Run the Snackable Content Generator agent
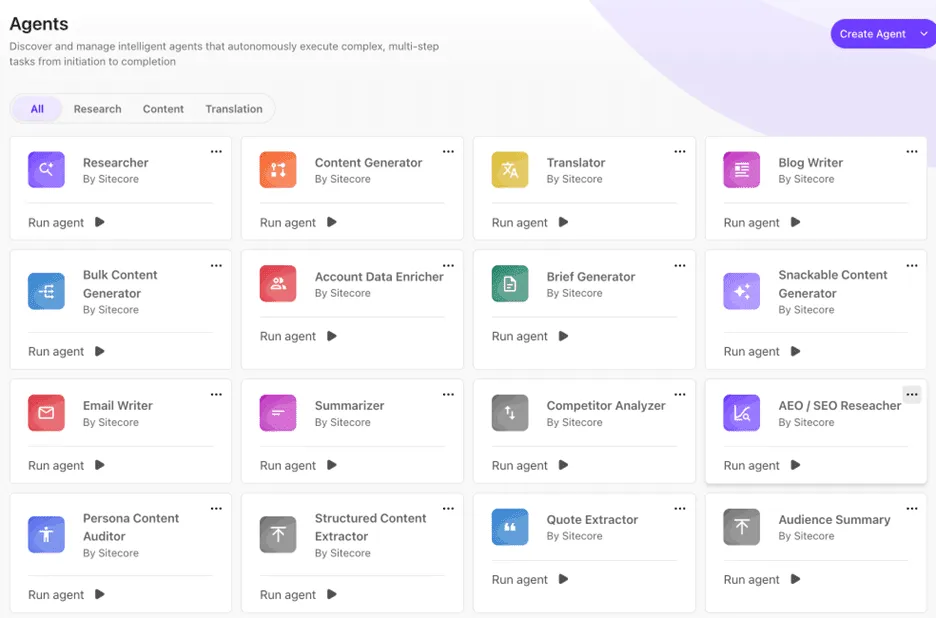Image resolution: width=936 pixels, height=618 pixels. coord(764,352)
